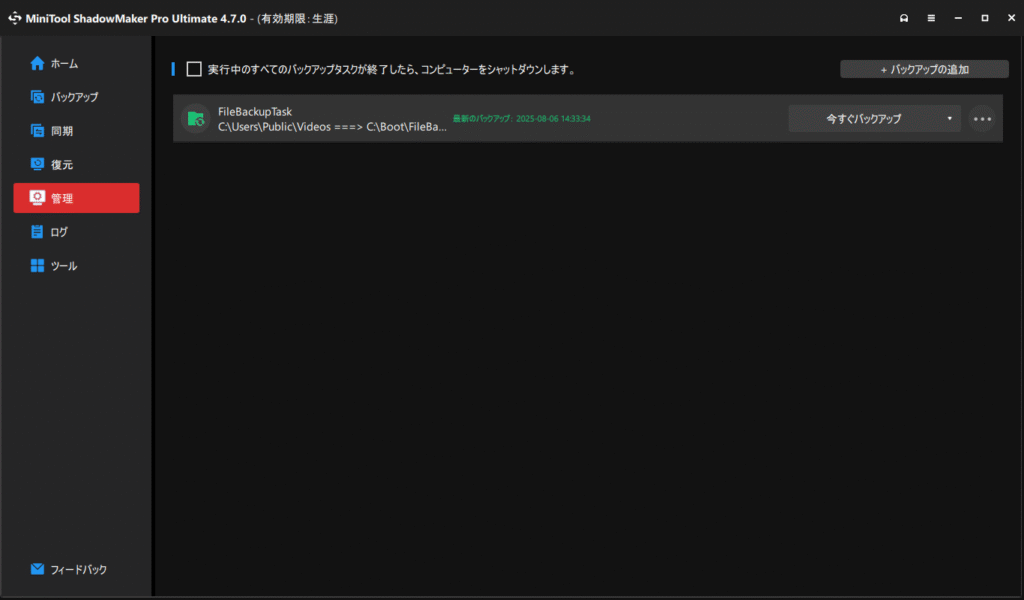Image resolution: width=1024 pixels, height=600 pixels.
Task: Enable shutdown after all backup tasks finish
Action: (x=194, y=69)
